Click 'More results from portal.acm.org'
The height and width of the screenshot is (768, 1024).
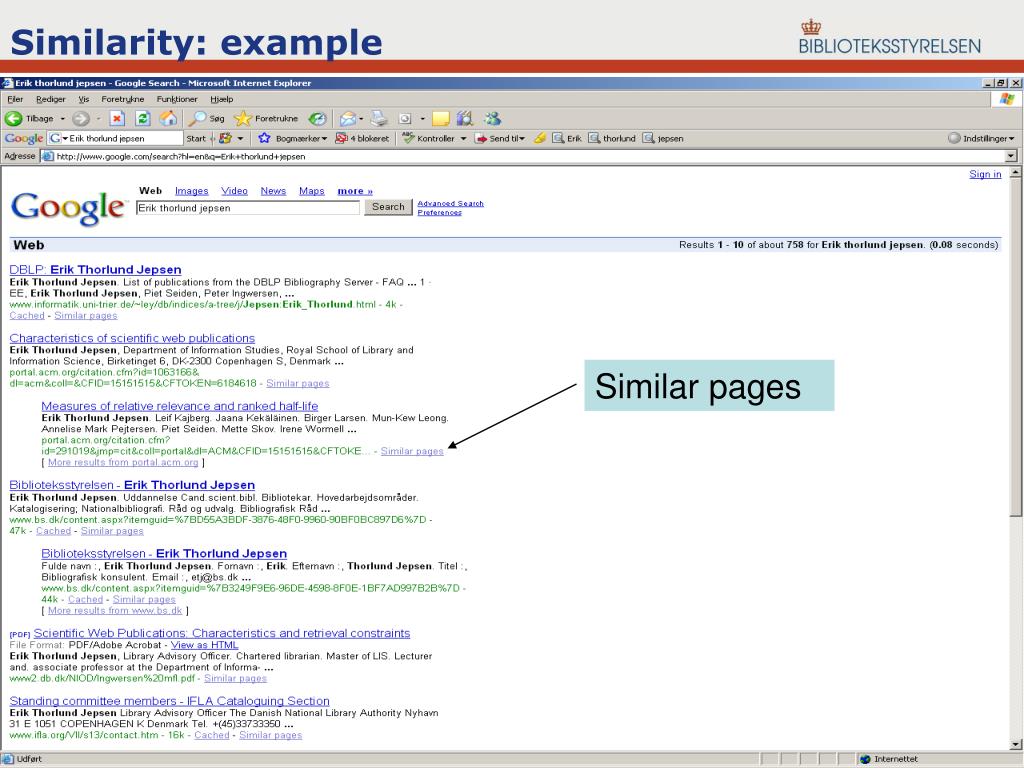coord(123,462)
